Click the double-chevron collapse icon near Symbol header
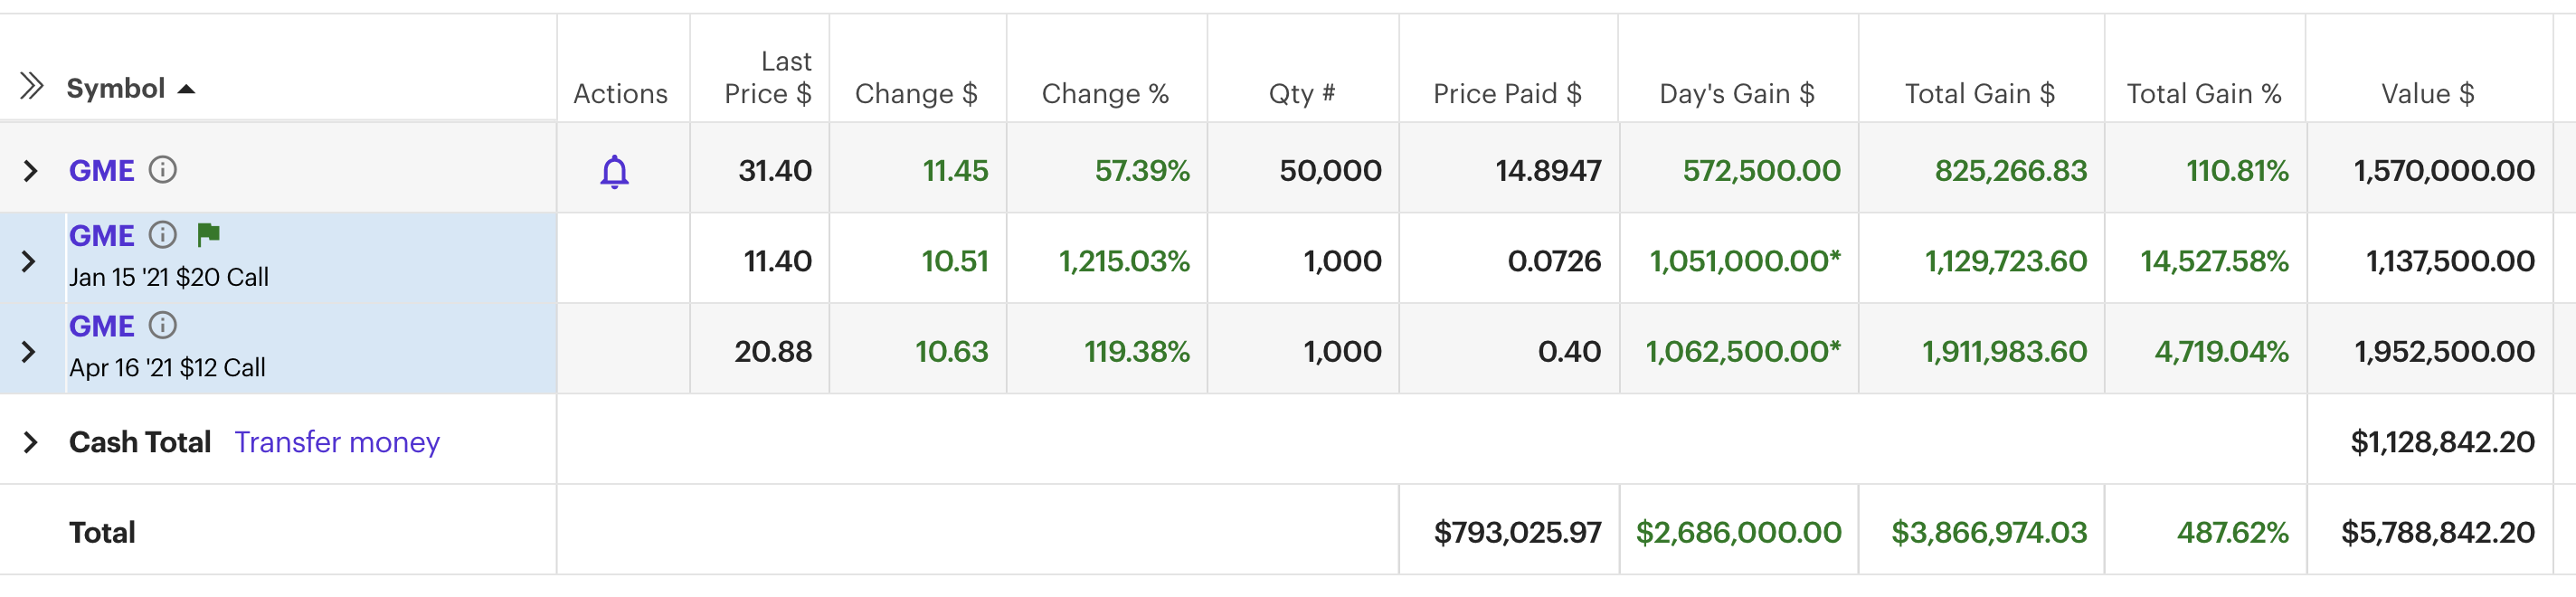2576x597 pixels. coord(32,86)
